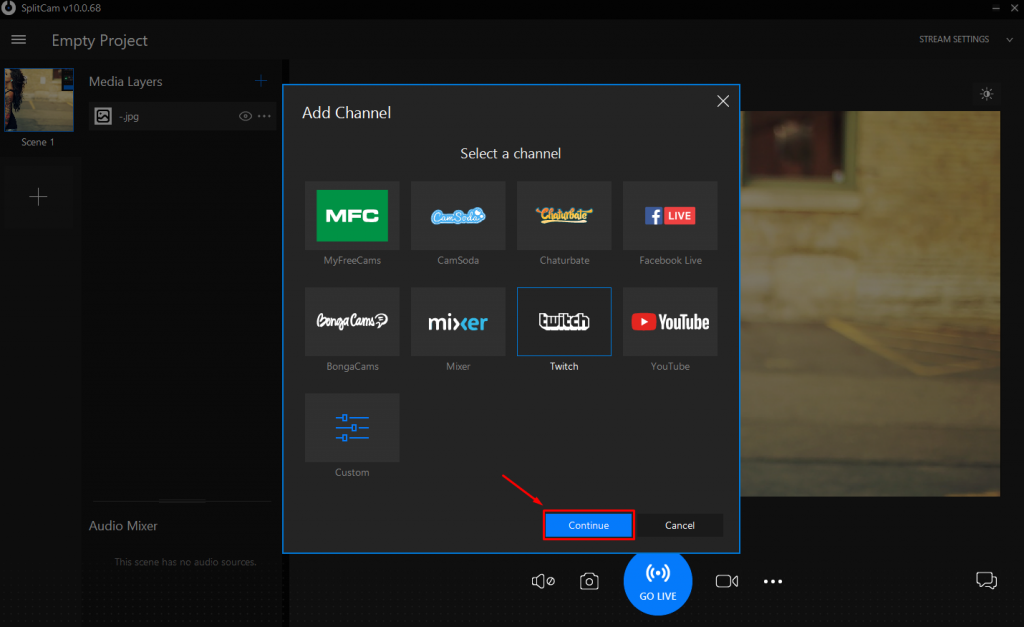Open more options for .jpg layer
This screenshot has width=1024, height=627.
click(264, 116)
